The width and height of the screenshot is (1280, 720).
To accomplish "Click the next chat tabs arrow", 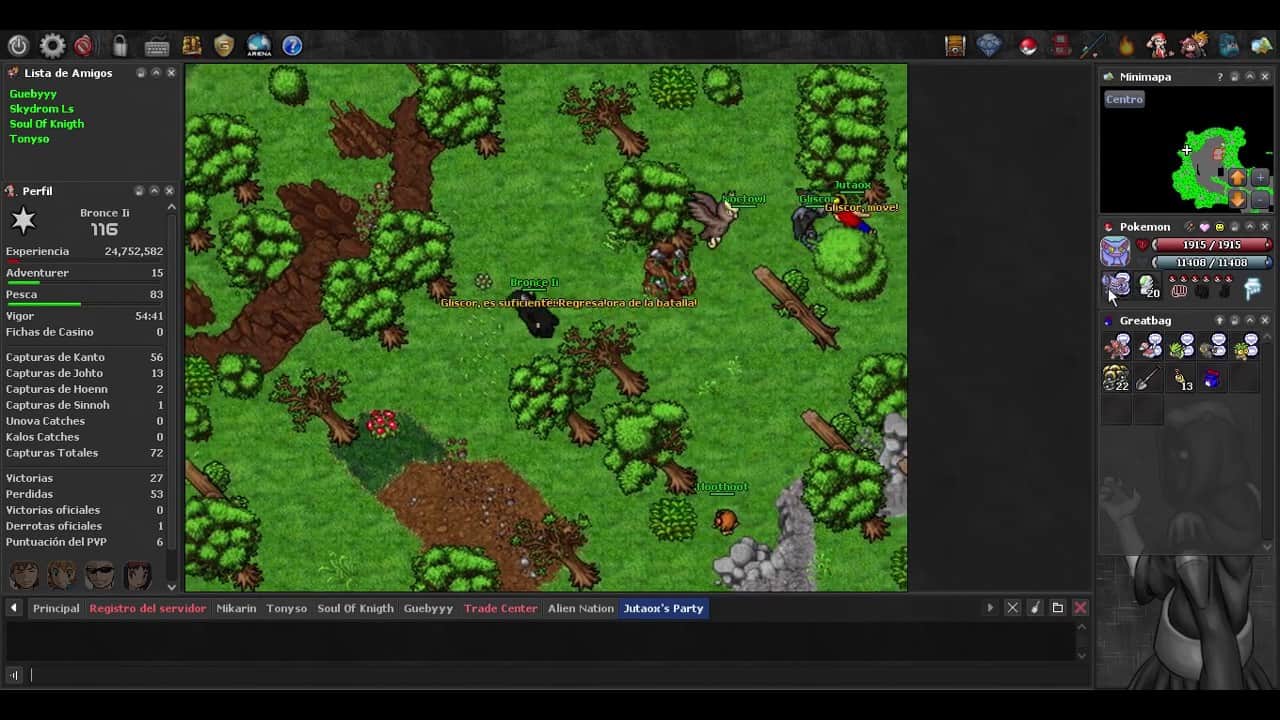I will pos(990,608).
